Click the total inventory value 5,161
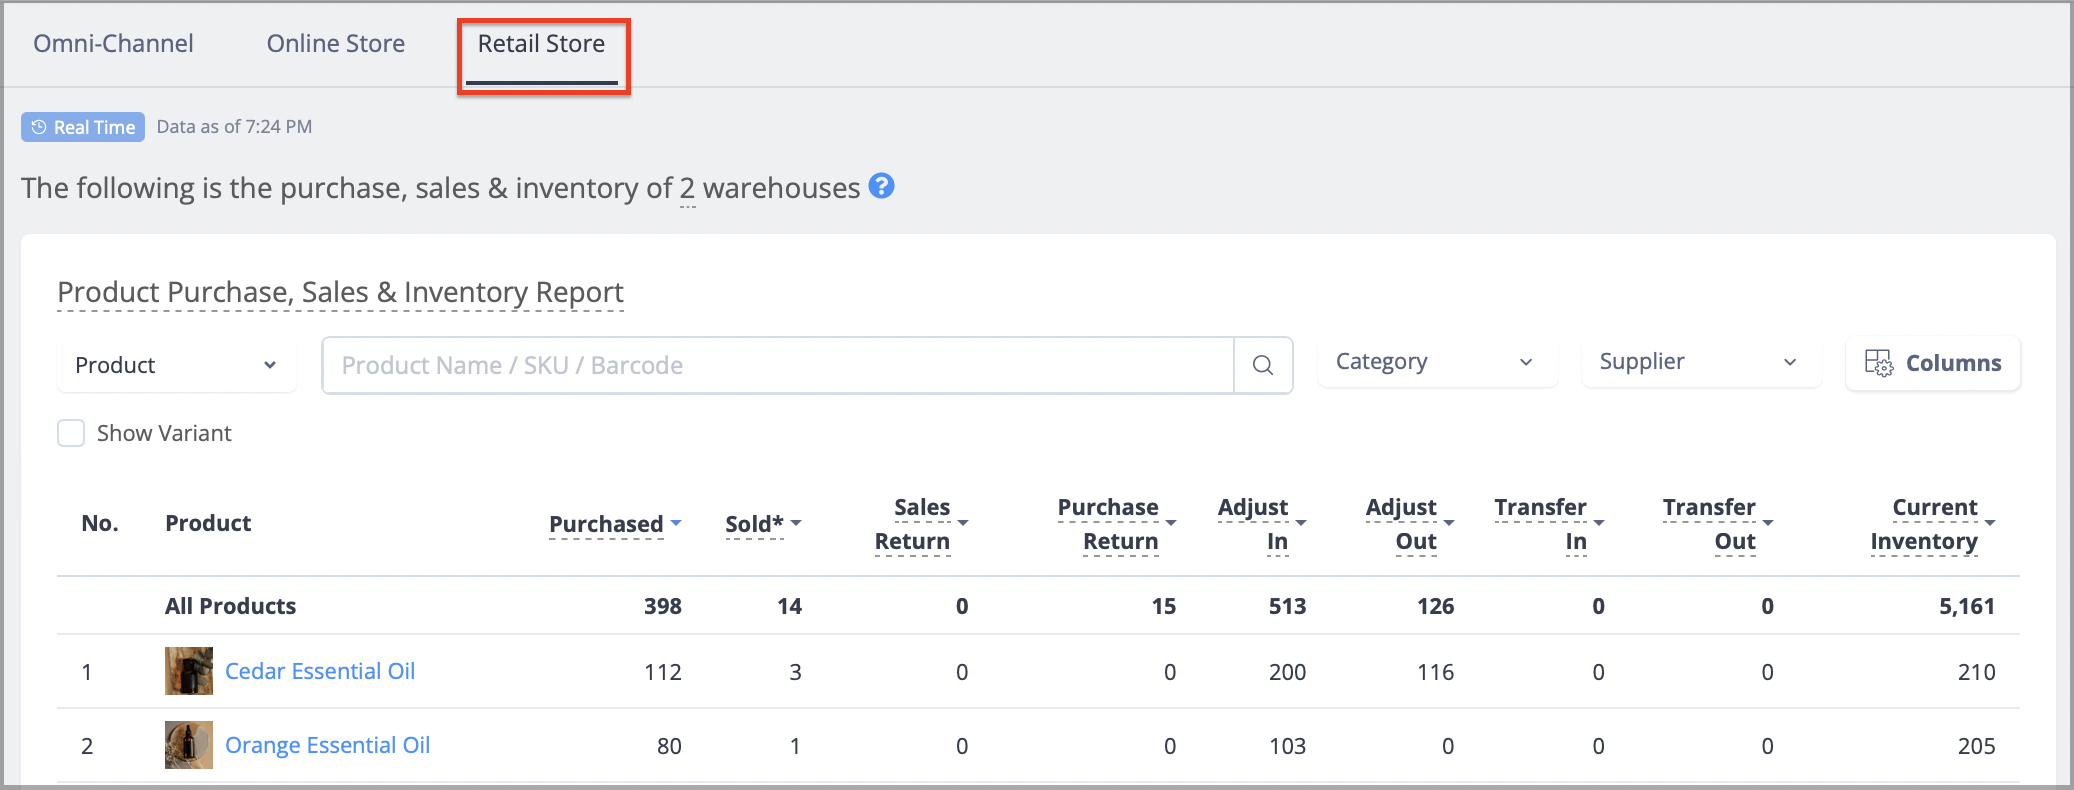 tap(1967, 606)
